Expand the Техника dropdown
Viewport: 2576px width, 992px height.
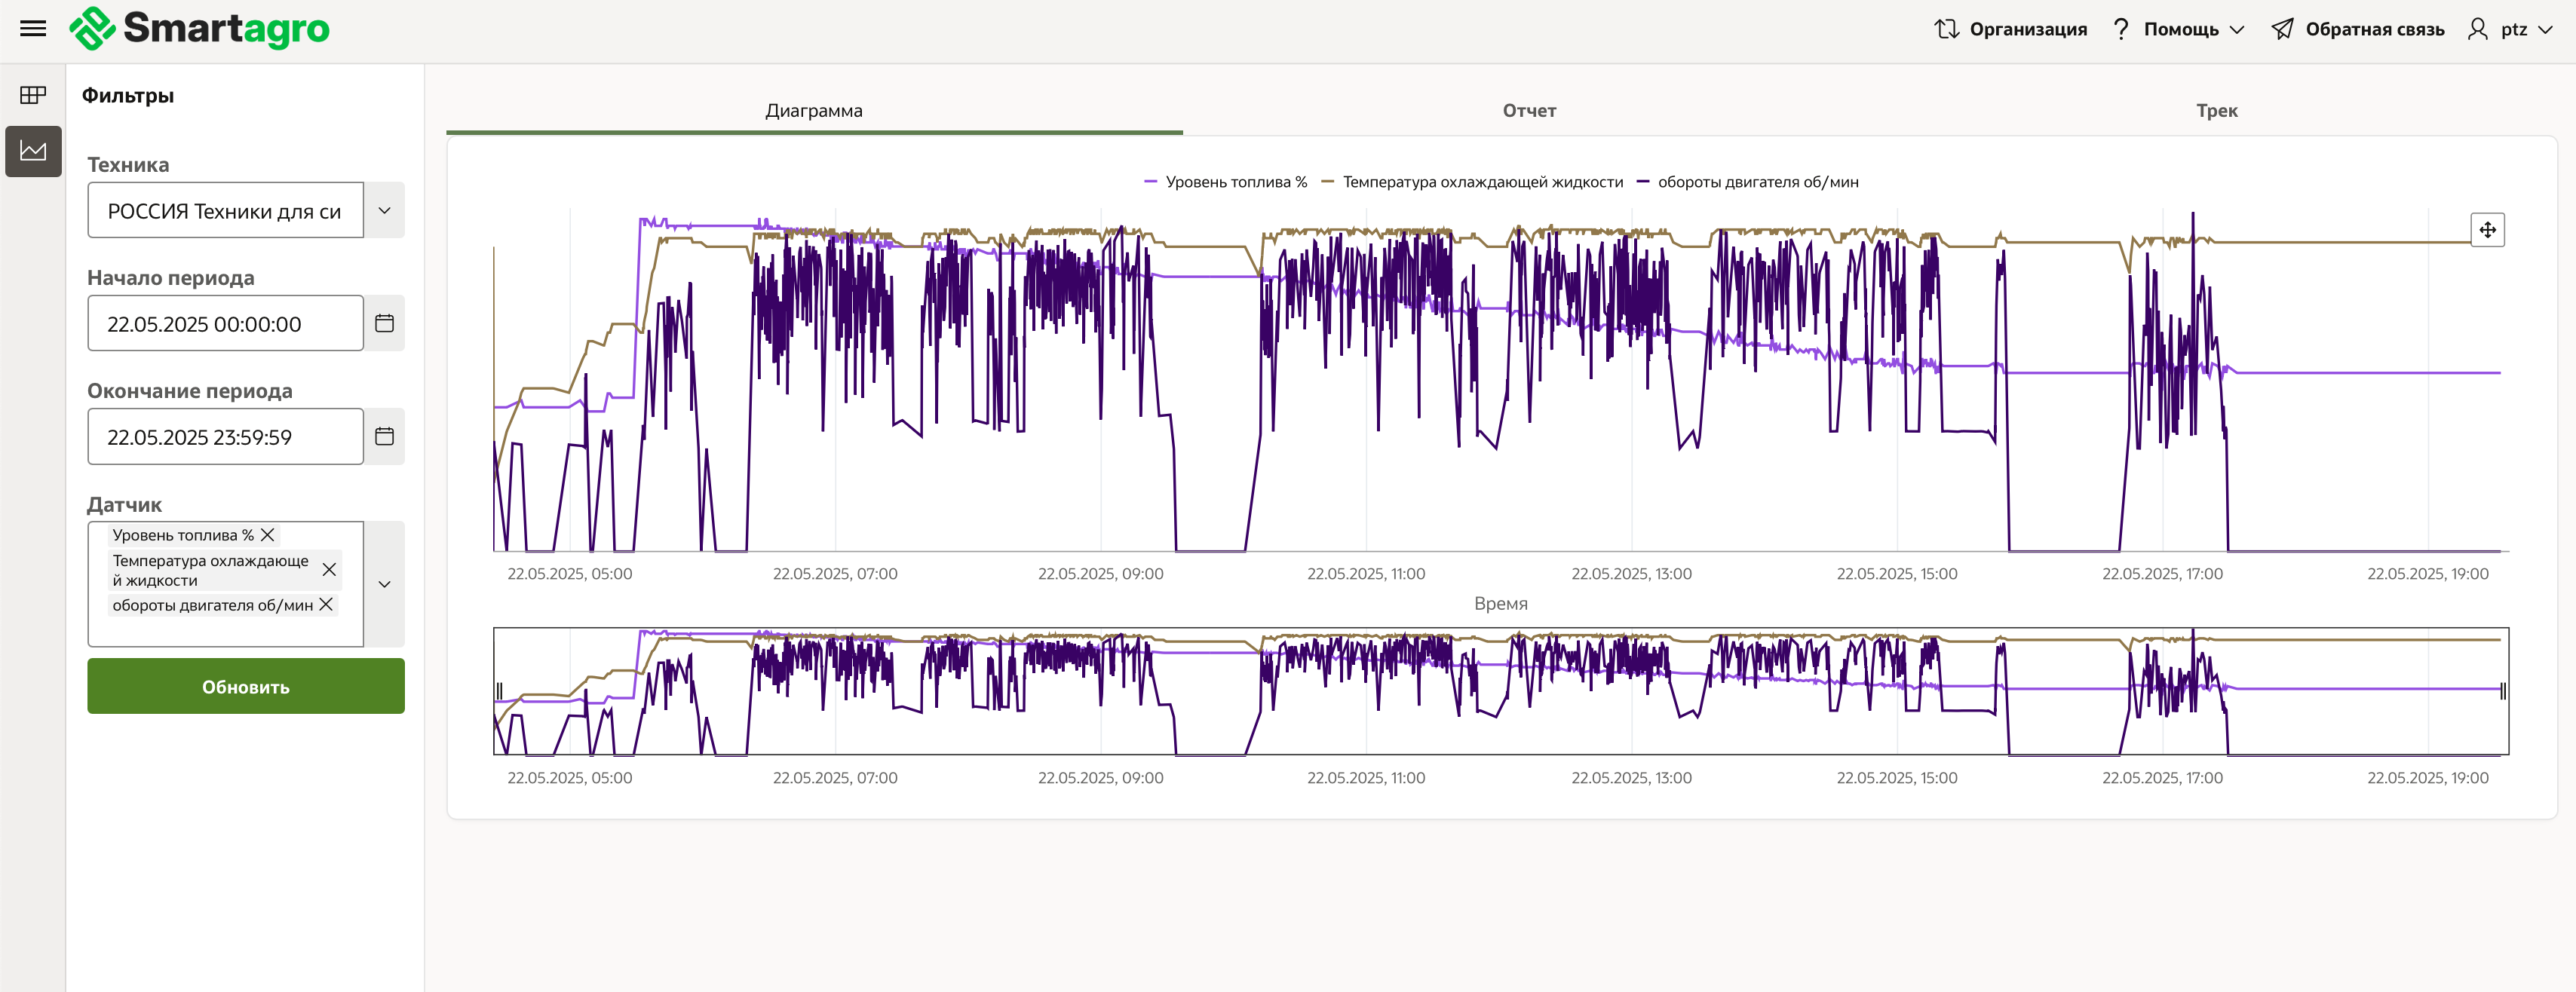tap(384, 210)
